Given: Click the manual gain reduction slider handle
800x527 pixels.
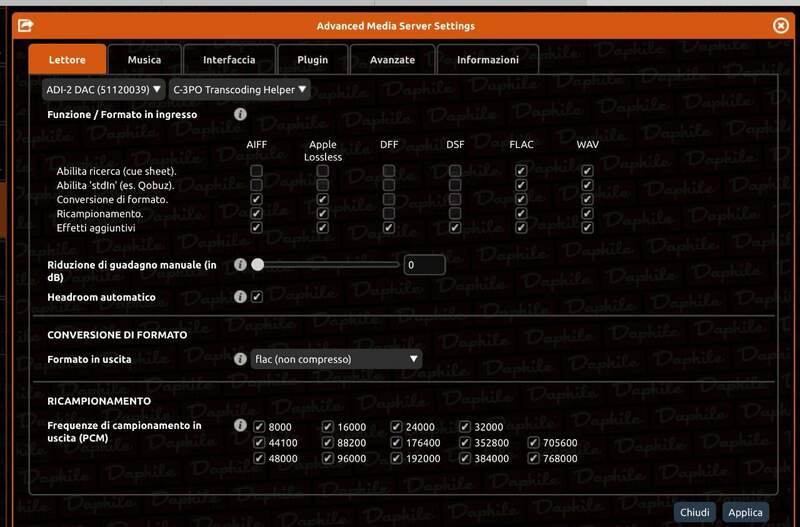Looking at the screenshot, I should (258, 265).
